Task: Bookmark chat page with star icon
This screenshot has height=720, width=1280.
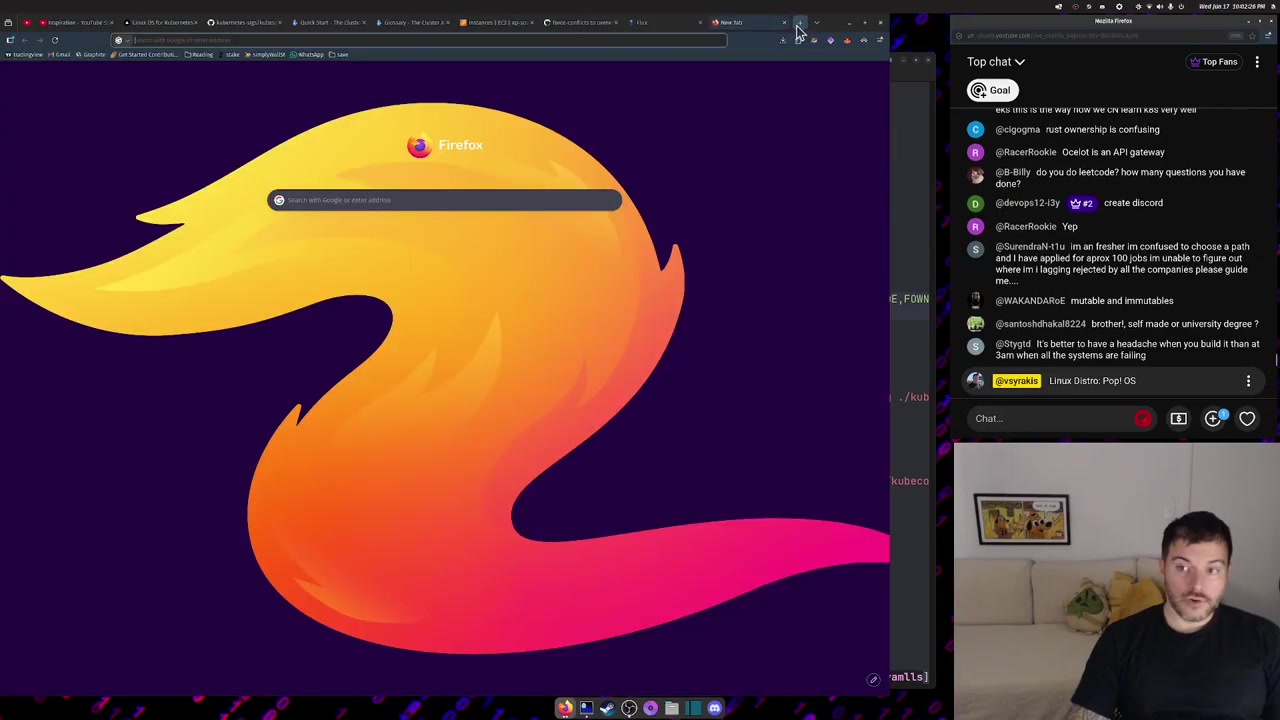Action: (1252, 36)
